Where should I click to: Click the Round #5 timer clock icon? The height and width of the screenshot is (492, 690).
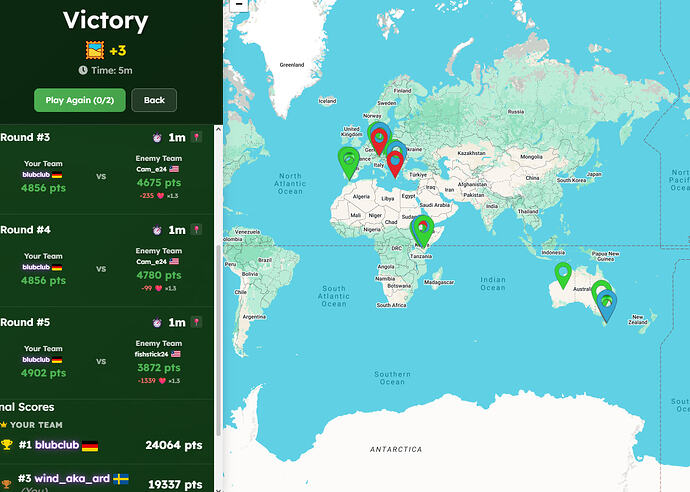pos(157,322)
